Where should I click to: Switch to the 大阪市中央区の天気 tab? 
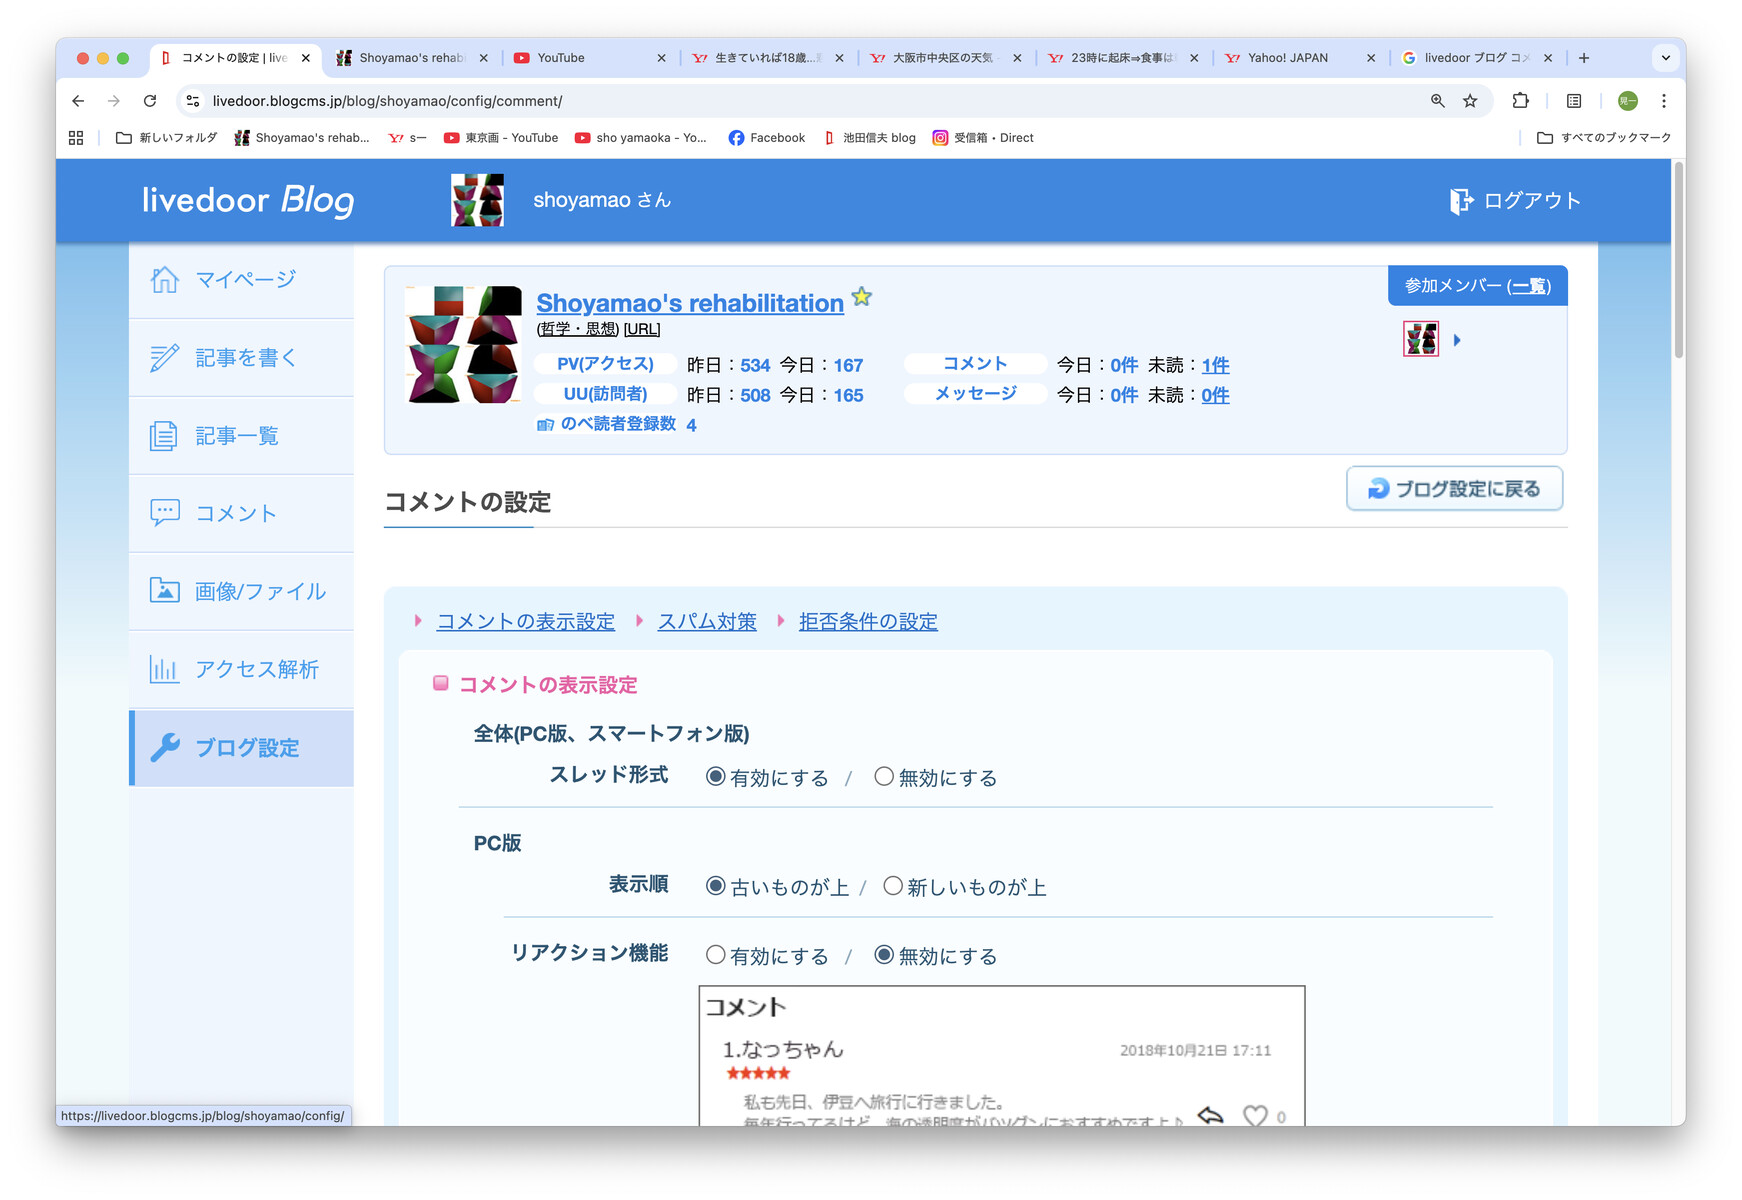[x=945, y=58]
